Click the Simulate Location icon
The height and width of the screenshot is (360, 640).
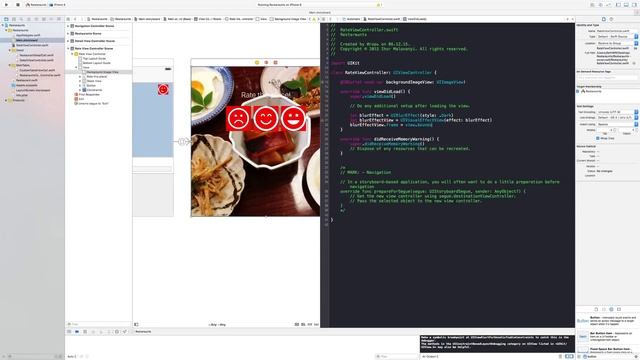tap(125, 331)
